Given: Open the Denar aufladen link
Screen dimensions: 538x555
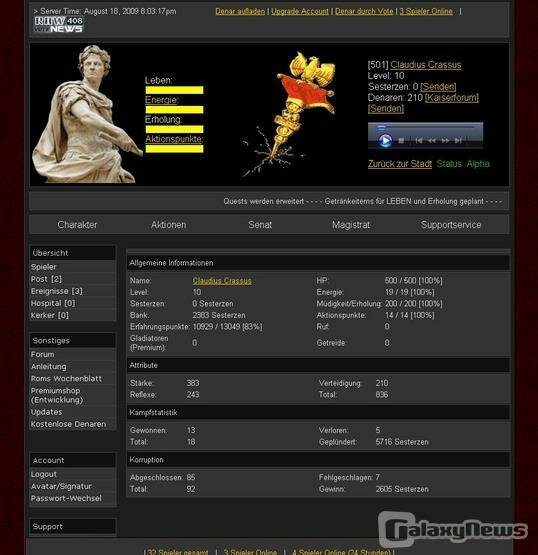Looking at the screenshot, I should click(x=240, y=11).
